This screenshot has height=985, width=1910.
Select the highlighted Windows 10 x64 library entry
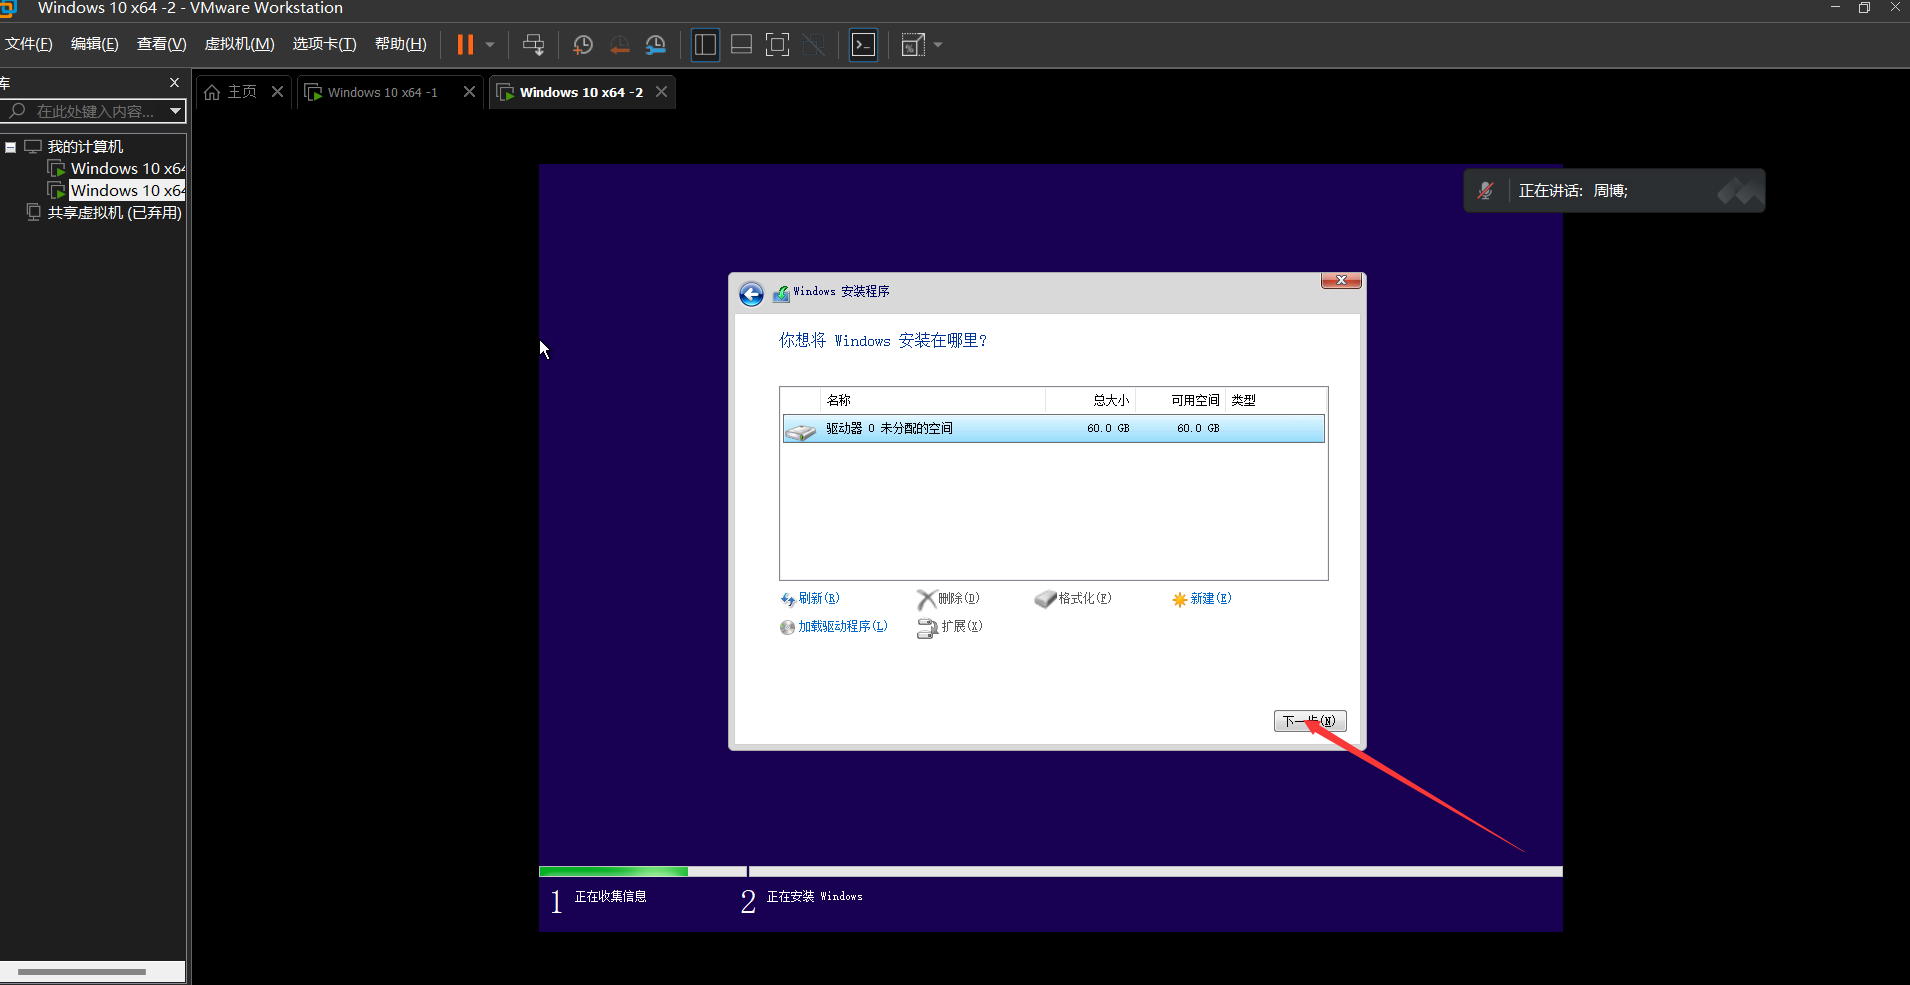[x=127, y=191]
